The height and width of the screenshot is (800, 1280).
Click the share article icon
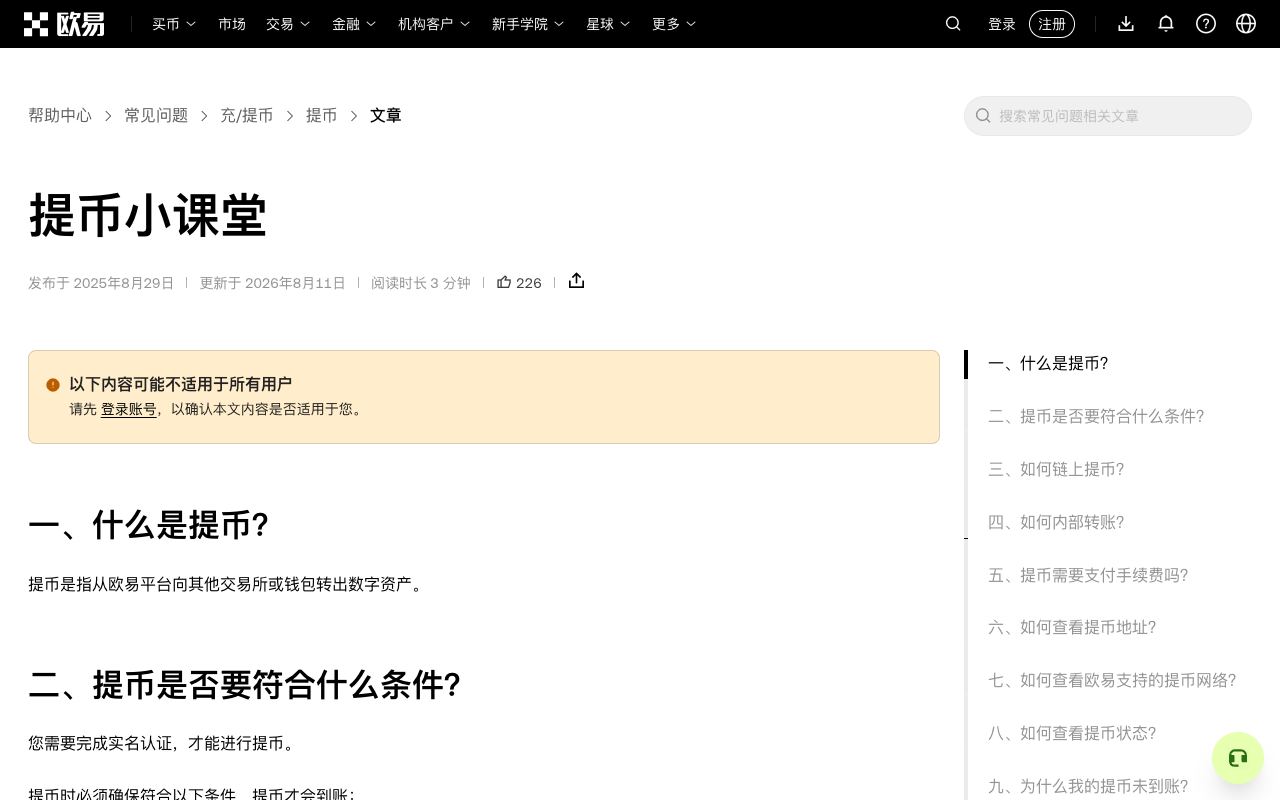576,281
